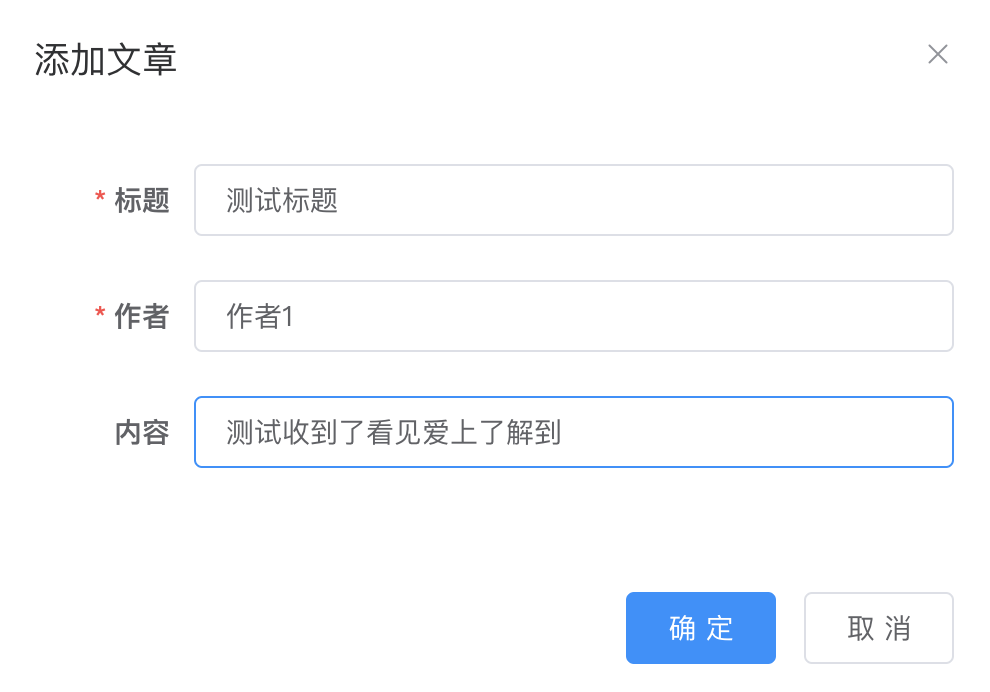Click the 内容 field label
990x692 pixels.
(143, 432)
